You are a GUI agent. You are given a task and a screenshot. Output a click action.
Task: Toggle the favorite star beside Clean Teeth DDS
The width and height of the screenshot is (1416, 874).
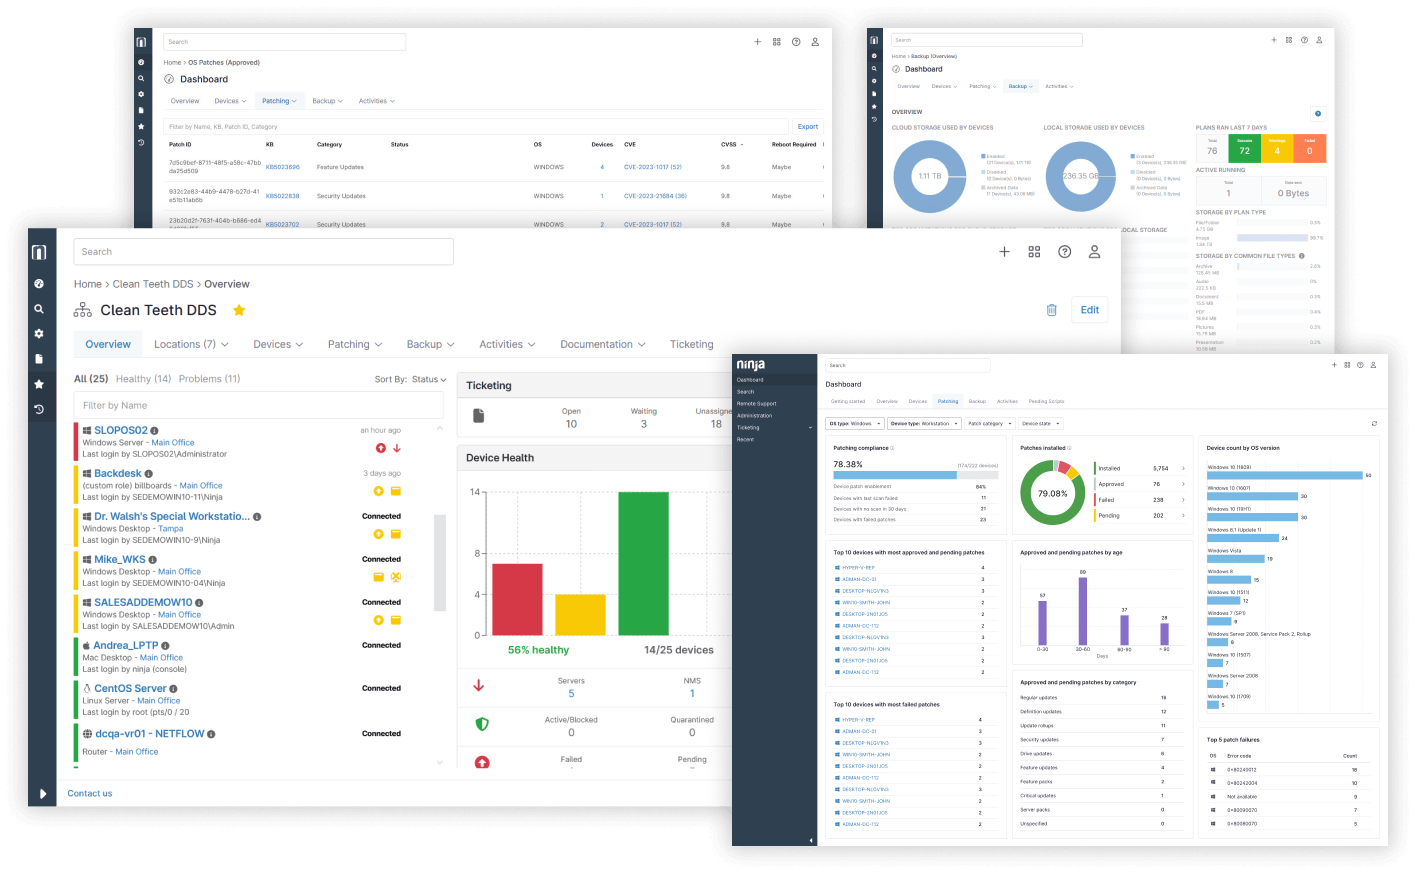pyautogui.click(x=239, y=310)
